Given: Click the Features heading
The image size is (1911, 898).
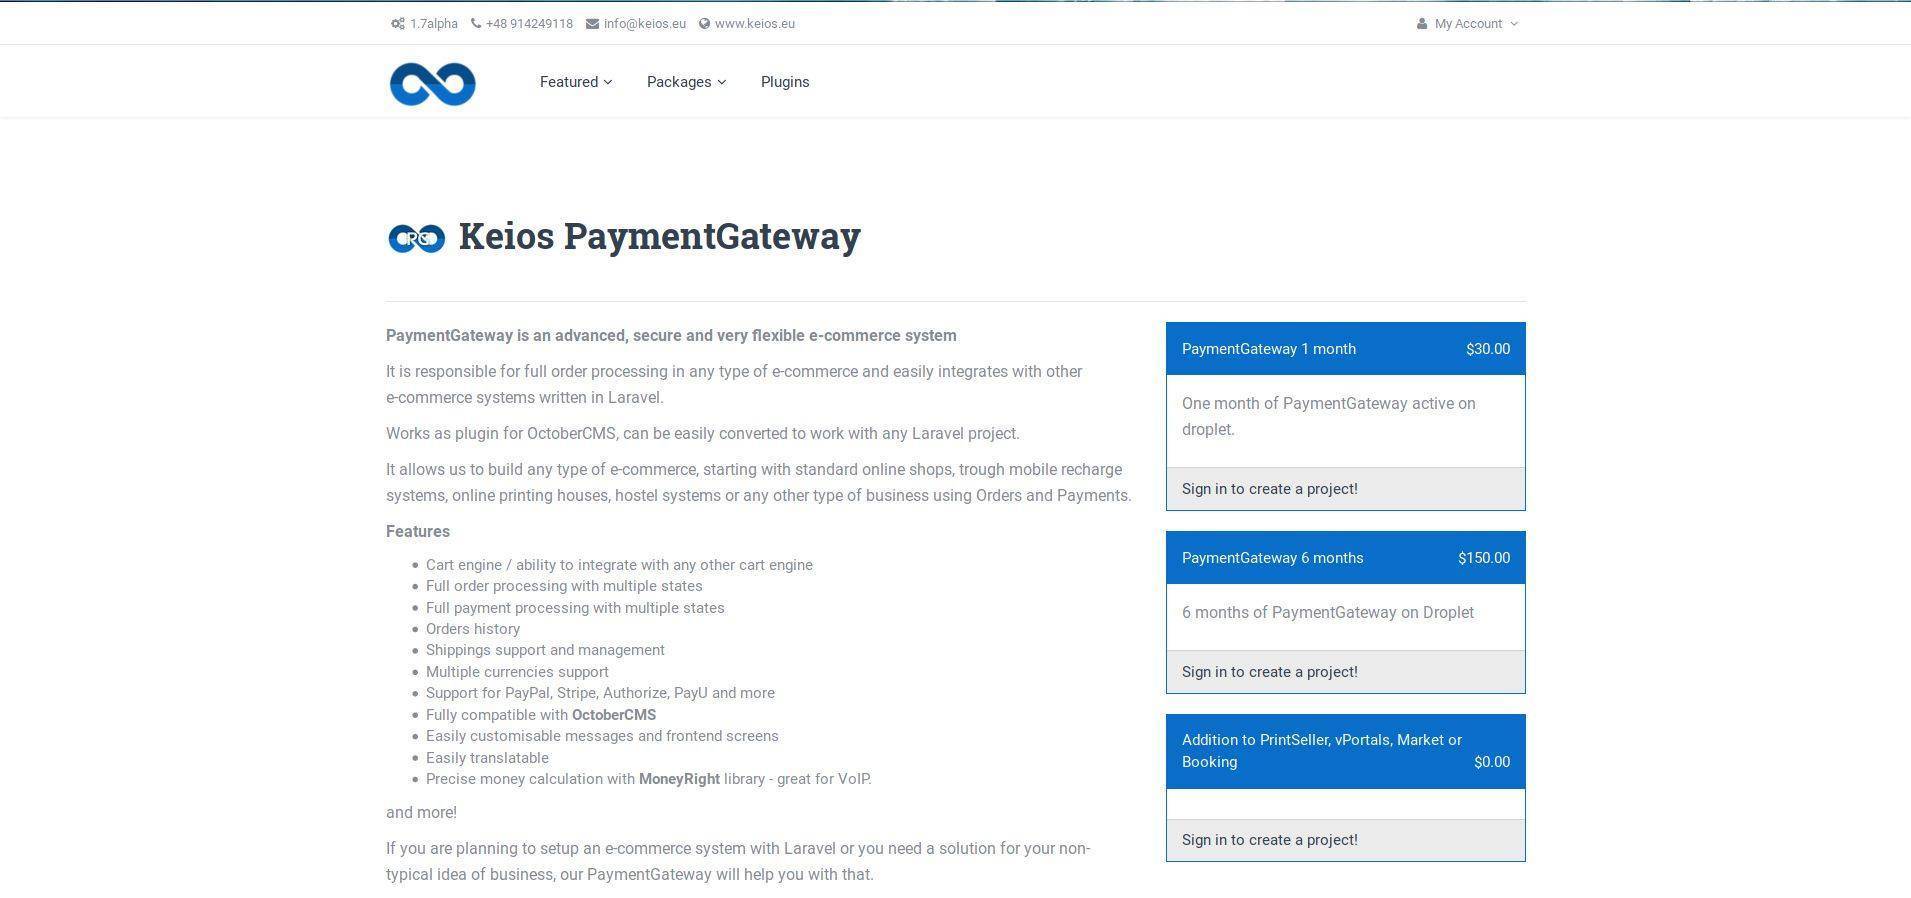Looking at the screenshot, I should point(418,532).
